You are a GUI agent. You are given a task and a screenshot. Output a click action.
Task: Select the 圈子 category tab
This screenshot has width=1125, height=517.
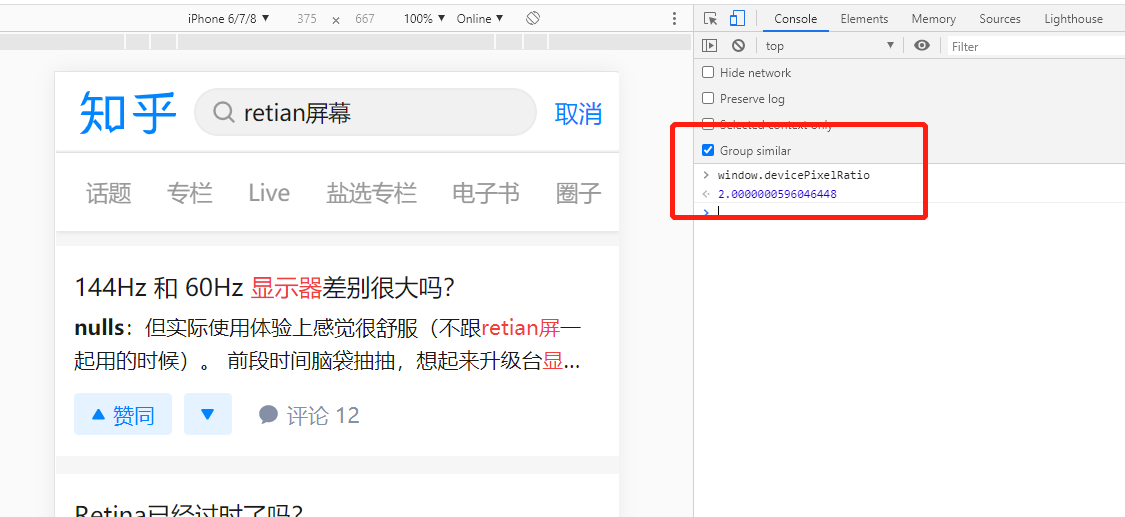point(578,193)
